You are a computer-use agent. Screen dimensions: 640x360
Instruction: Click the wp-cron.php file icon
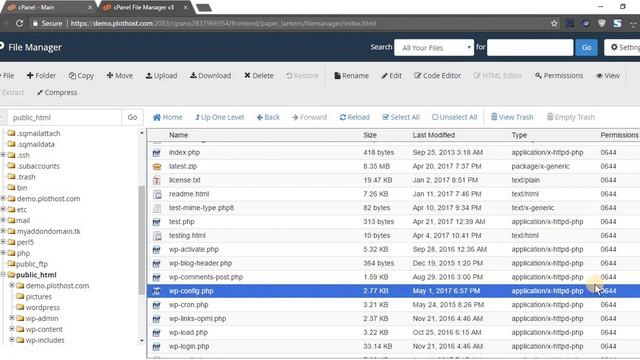pyautogui.click(x=157, y=305)
